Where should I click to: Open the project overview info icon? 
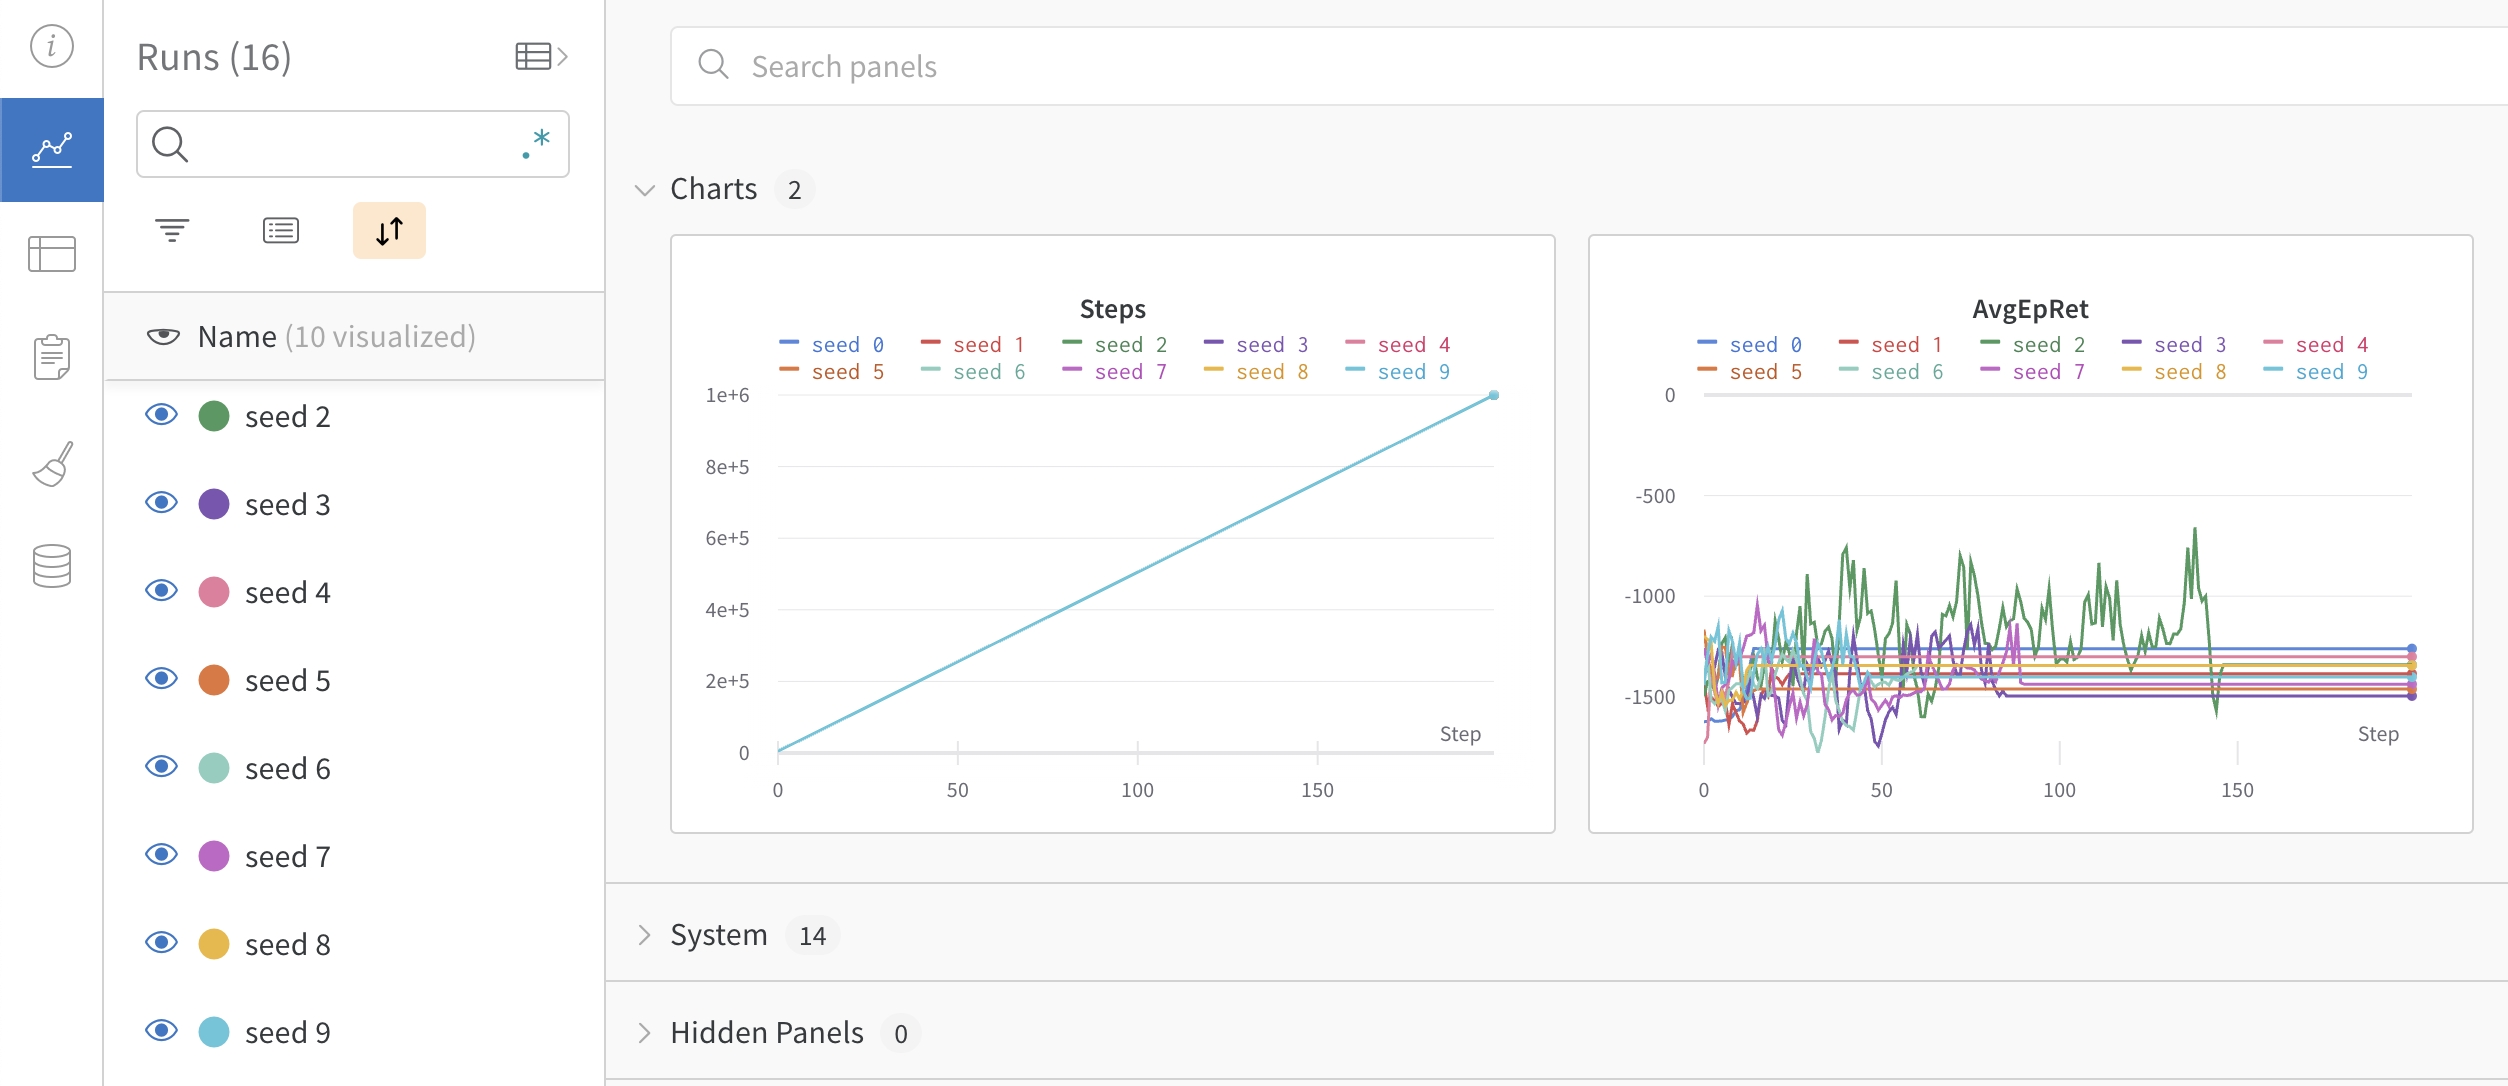click(x=51, y=46)
